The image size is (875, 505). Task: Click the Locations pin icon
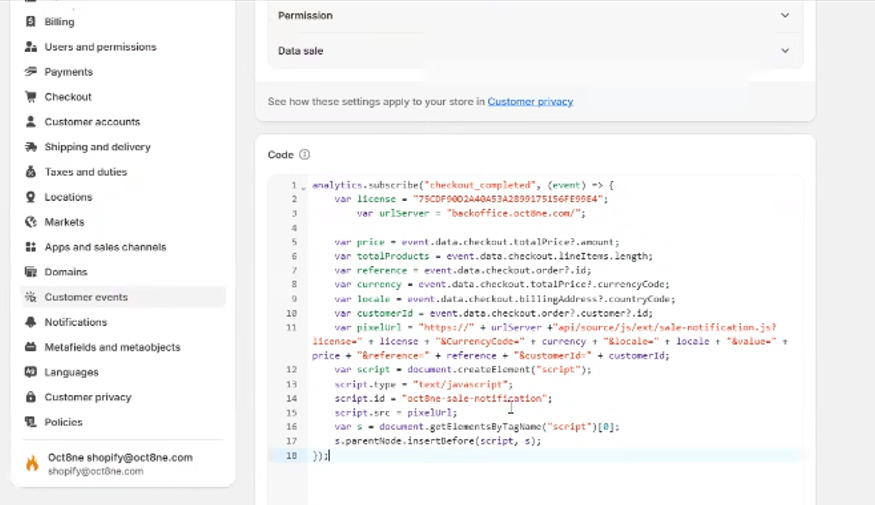click(32, 197)
